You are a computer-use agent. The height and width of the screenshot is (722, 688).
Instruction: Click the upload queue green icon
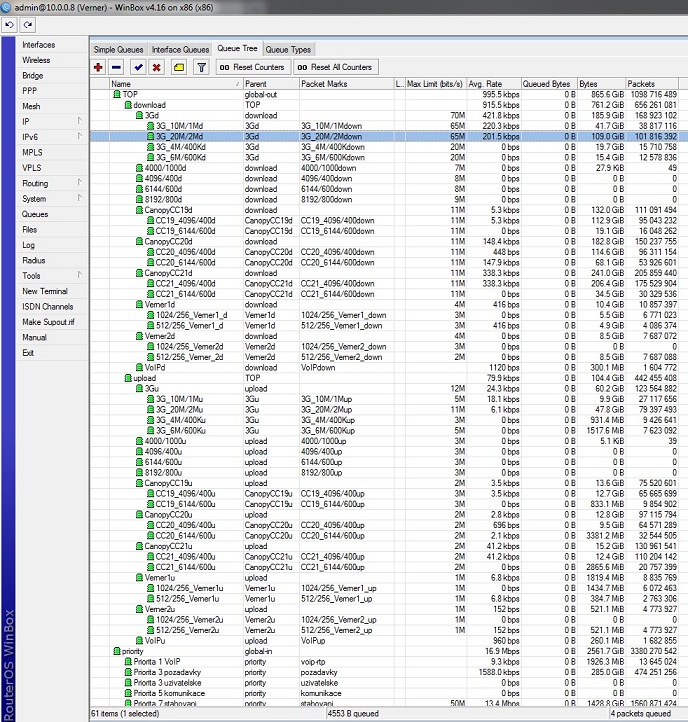128,378
